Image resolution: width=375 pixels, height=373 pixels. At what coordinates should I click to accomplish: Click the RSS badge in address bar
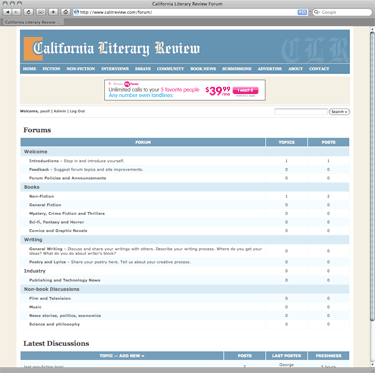point(302,12)
